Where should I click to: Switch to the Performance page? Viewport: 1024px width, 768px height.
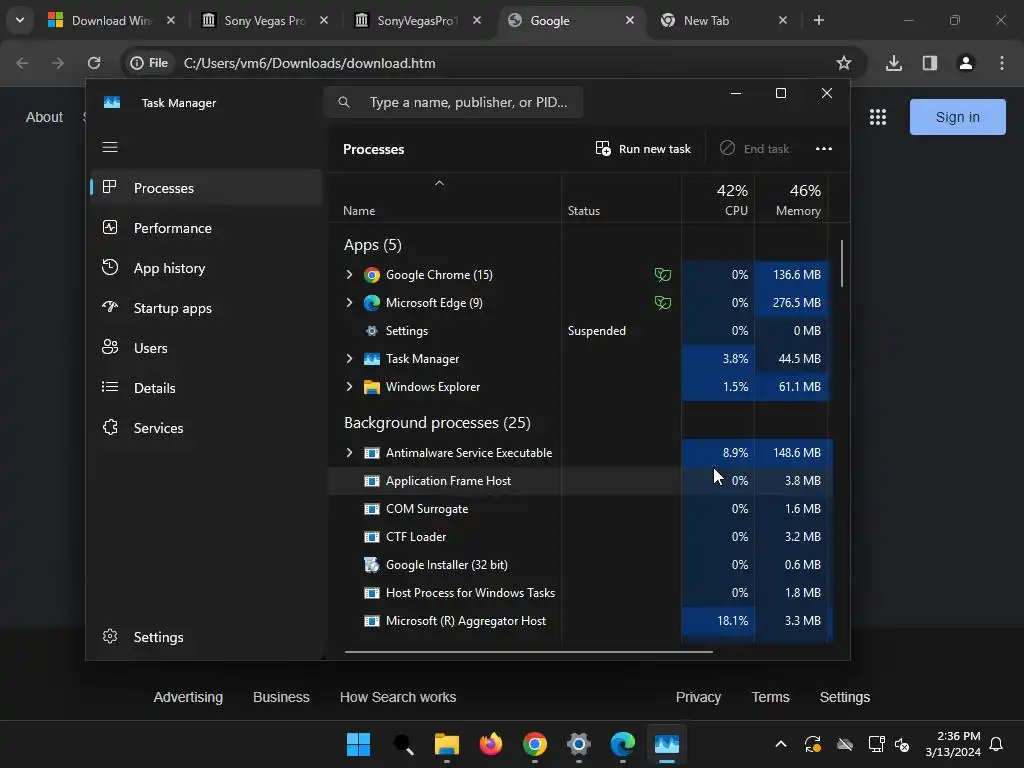206,228
